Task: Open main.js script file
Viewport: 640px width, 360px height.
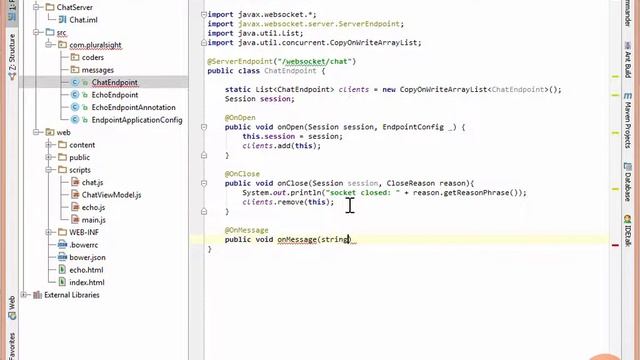Action: [x=93, y=220]
